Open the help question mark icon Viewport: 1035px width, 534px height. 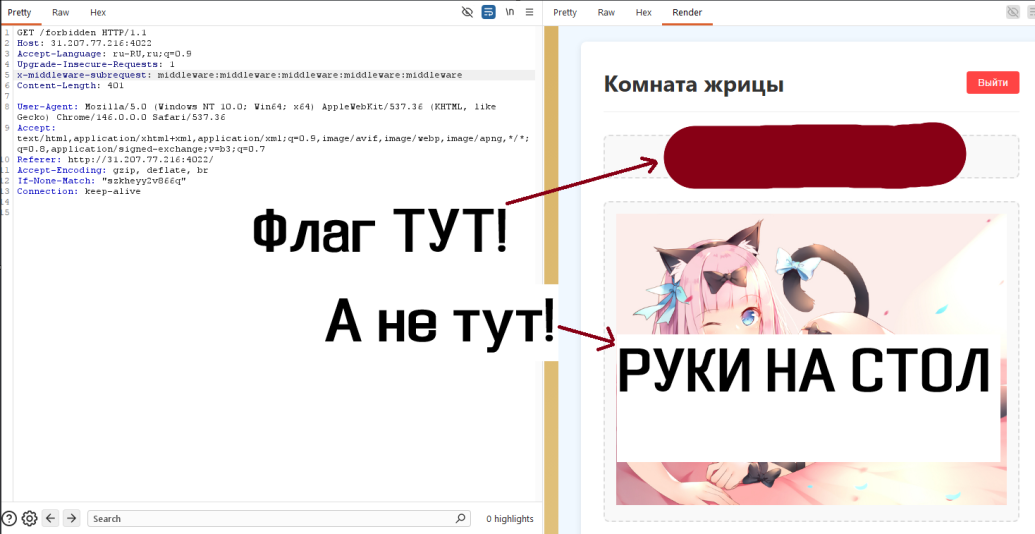click(x=9, y=518)
